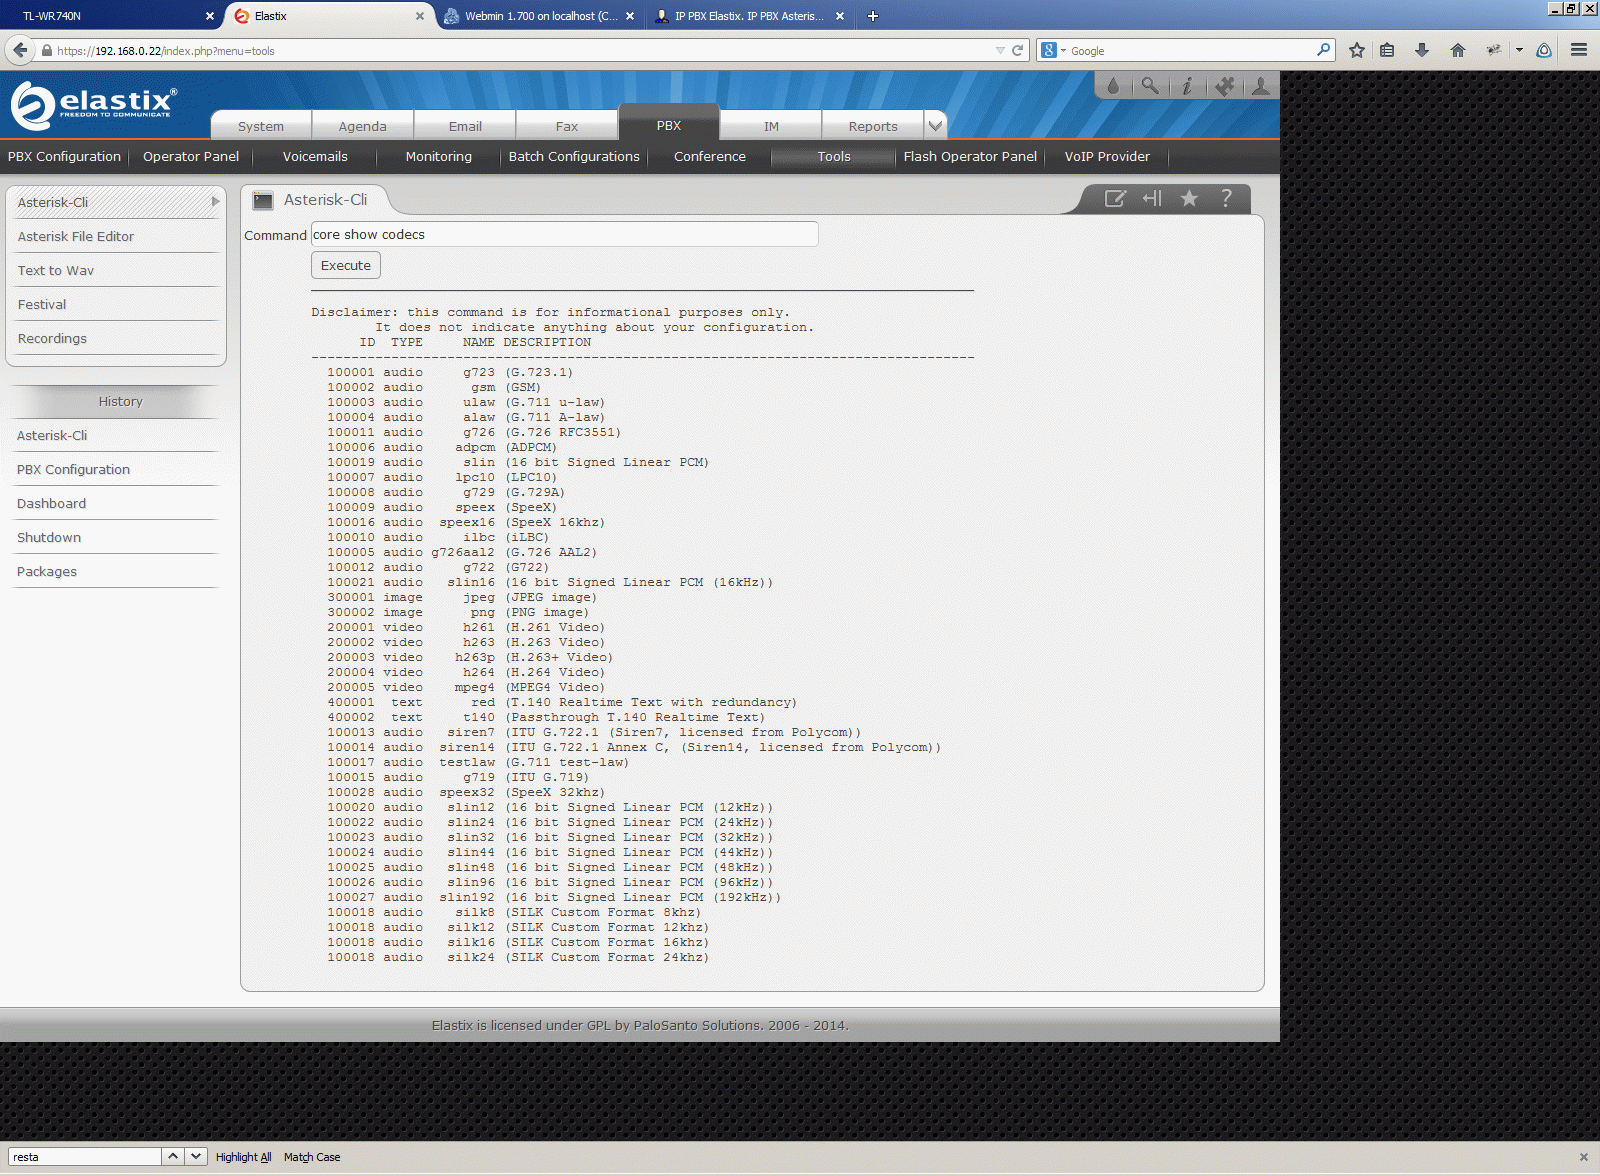Image resolution: width=1600 pixels, height=1176 pixels.
Task: Open the Conference submenu
Action: tap(710, 156)
